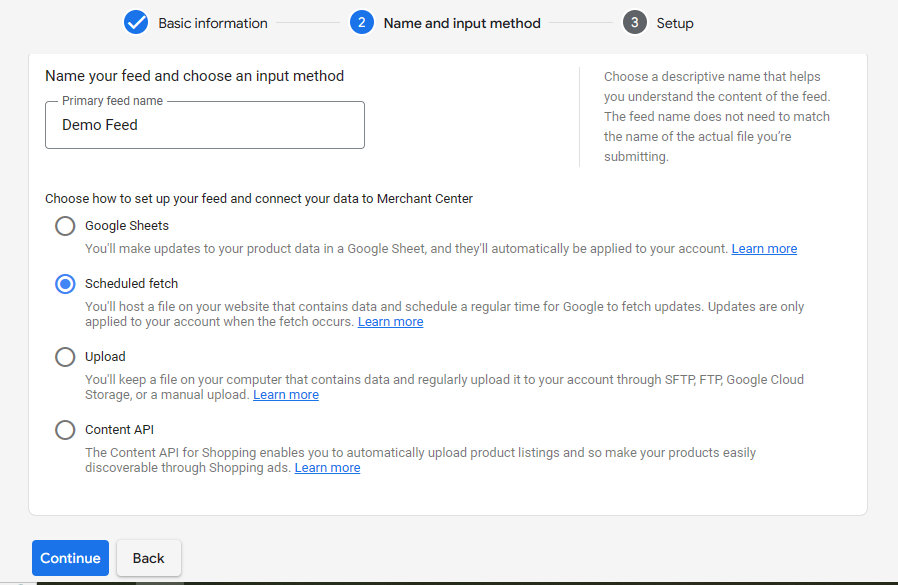This screenshot has height=585, width=898.
Task: Visit Learn more link for Content API
Action: [327, 468]
